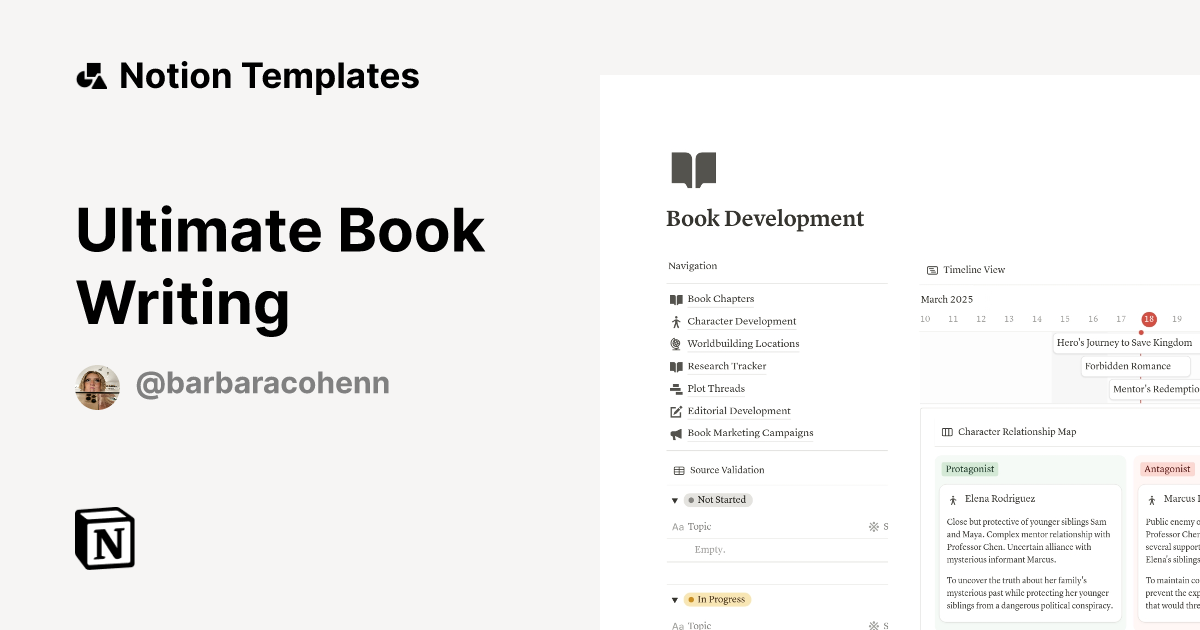1200x630 pixels.
Task: Click the Plot Threads icon
Action: [676, 388]
